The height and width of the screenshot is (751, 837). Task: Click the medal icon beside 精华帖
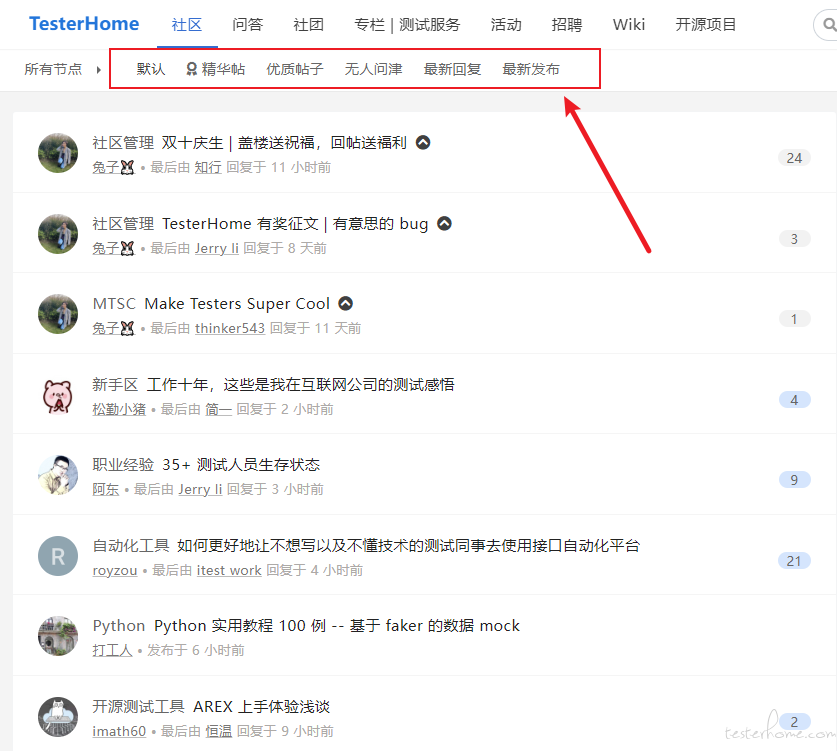191,69
